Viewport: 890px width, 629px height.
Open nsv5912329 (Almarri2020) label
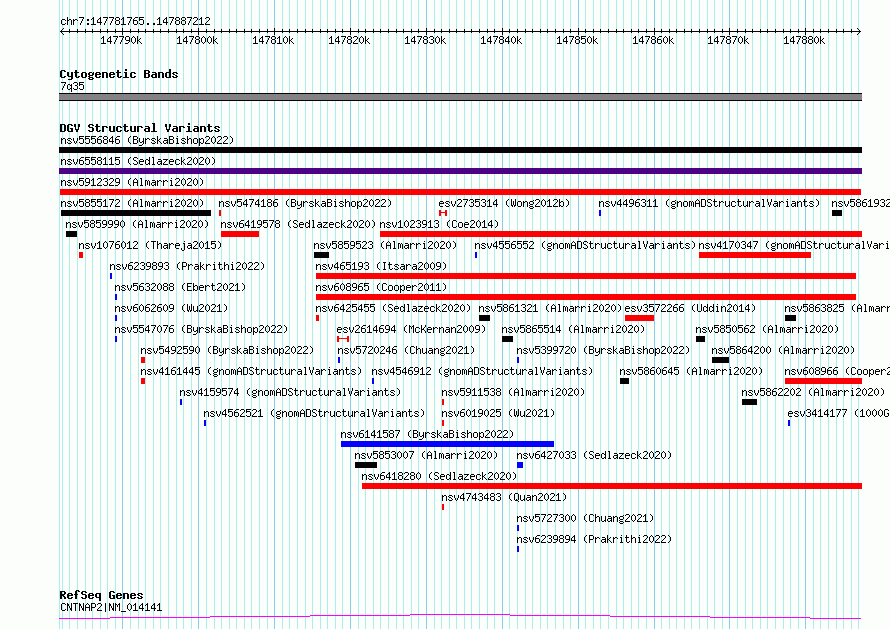click(132, 182)
